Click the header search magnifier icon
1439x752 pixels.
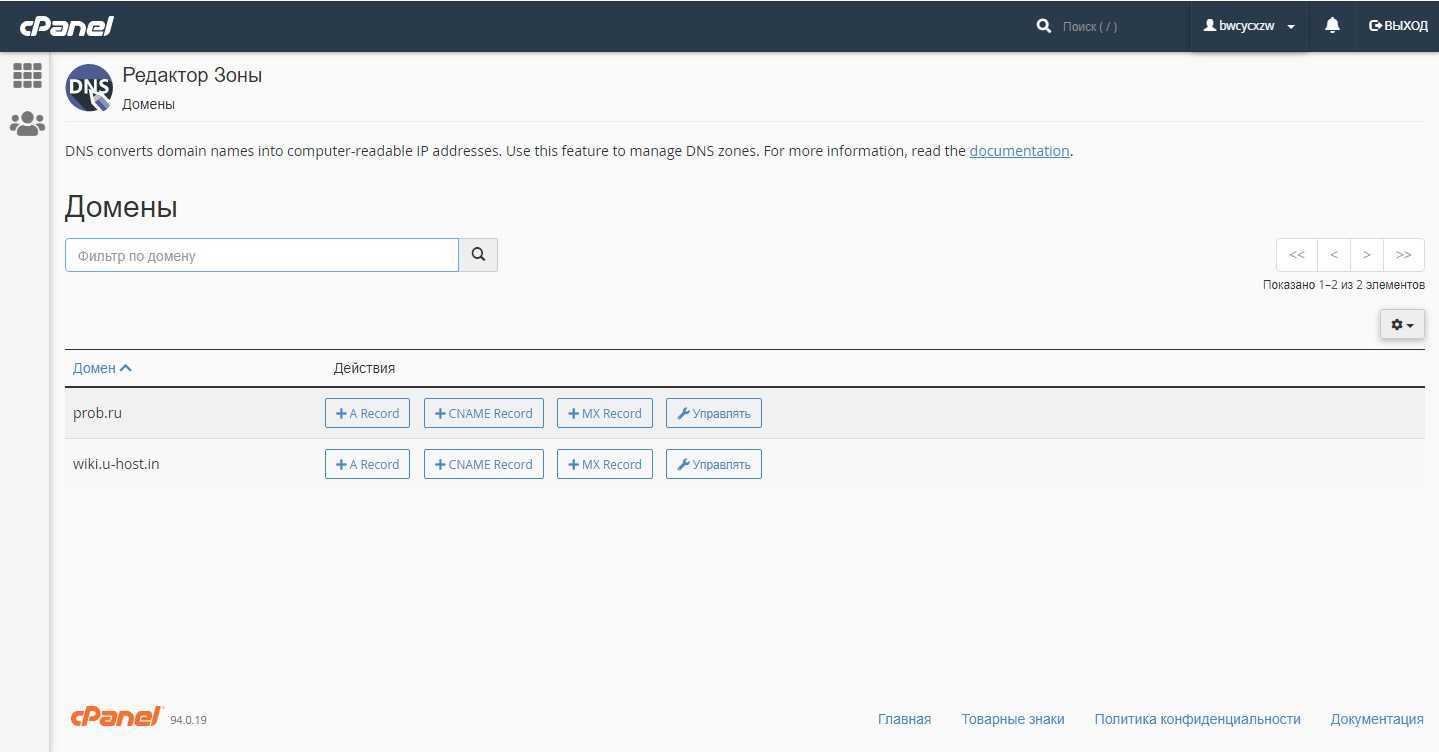pos(1044,26)
